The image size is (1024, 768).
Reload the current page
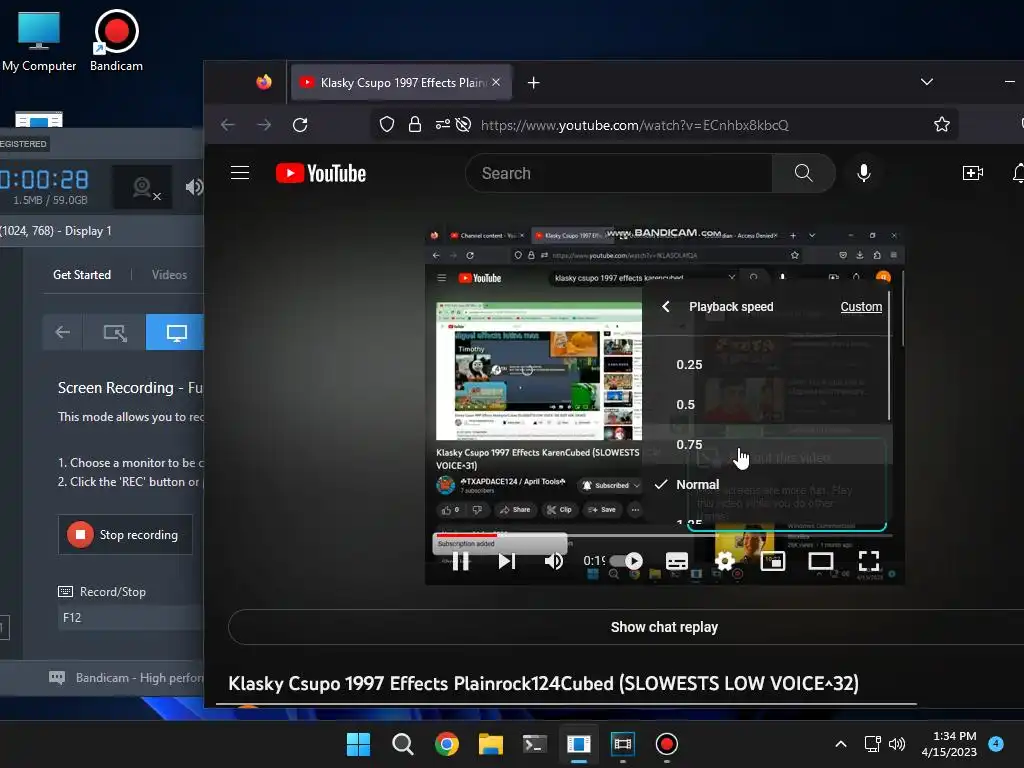point(300,125)
